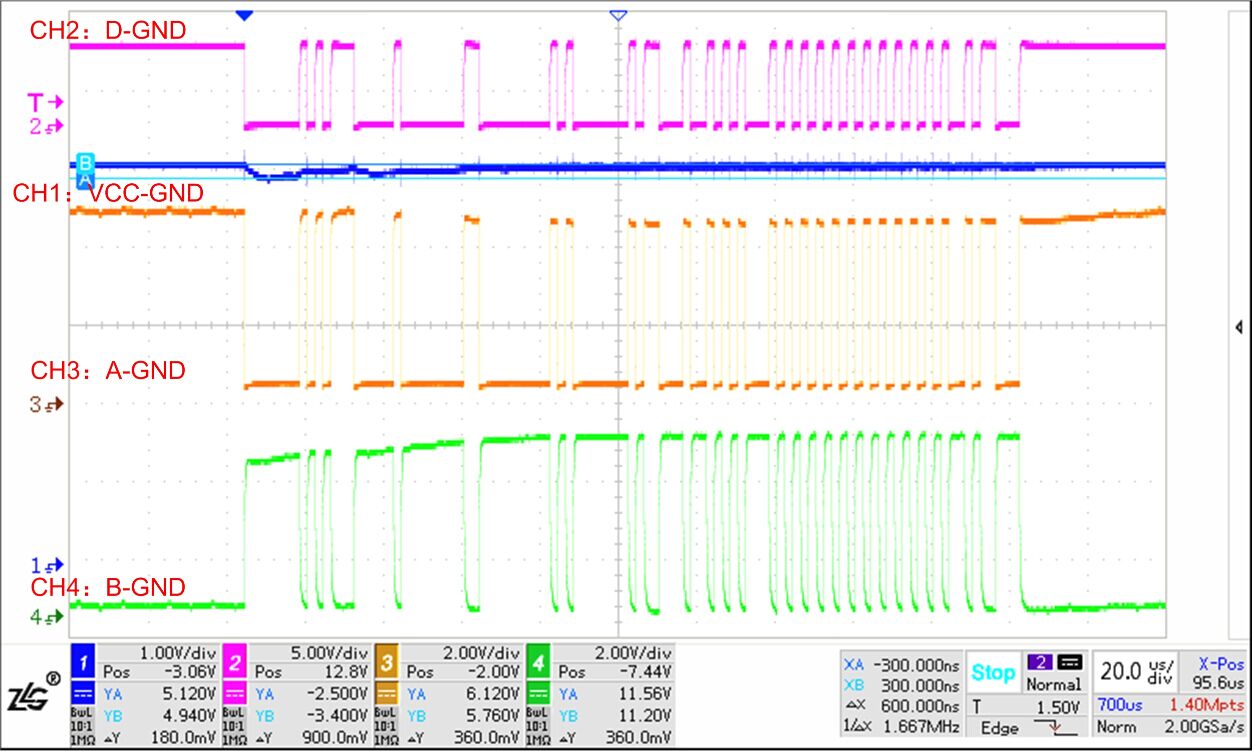
Task: Open the 20.0 us/div timebase setting
Action: pyautogui.click(x=1135, y=672)
